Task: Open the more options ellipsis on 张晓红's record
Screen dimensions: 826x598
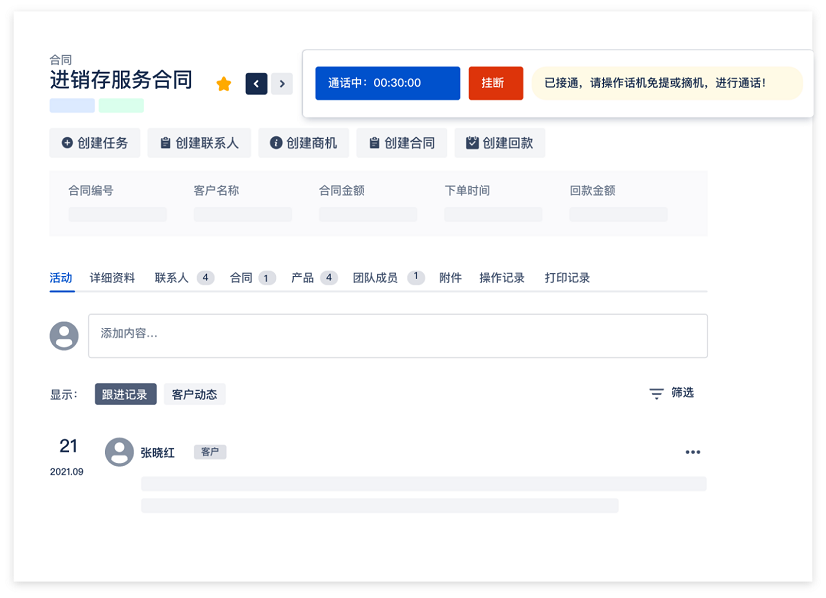Action: click(x=693, y=451)
